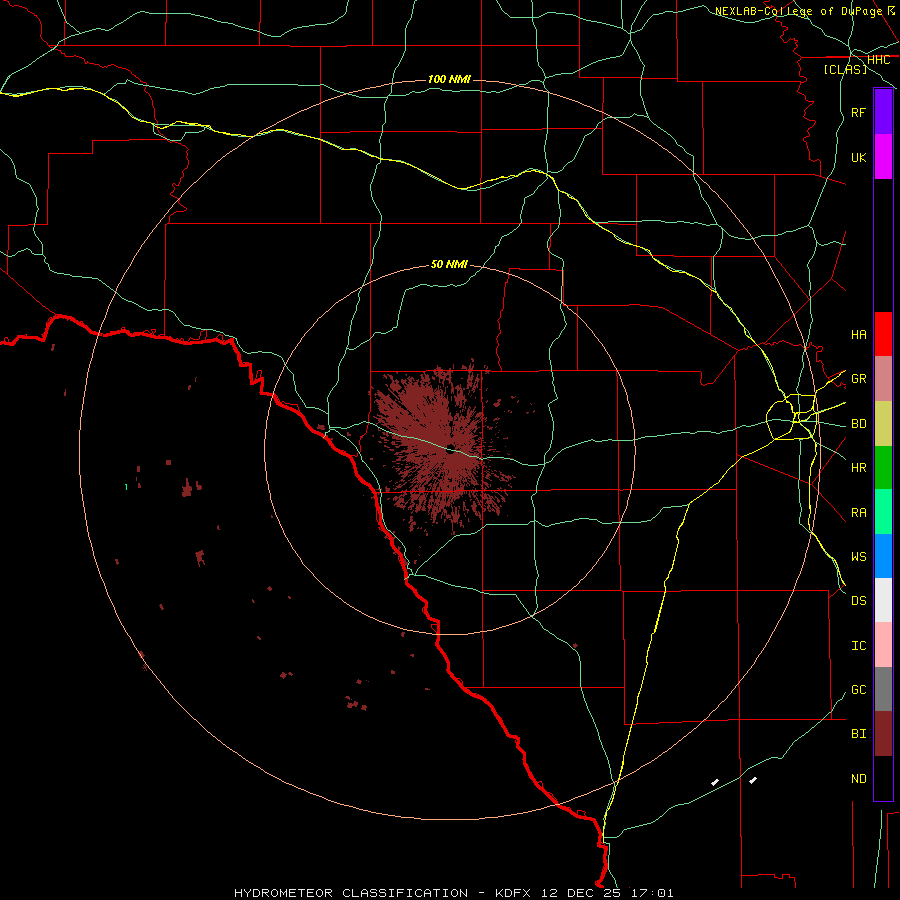Image resolution: width=900 pixels, height=900 pixels.
Task: Click the RF legend label
Action: 858,112
